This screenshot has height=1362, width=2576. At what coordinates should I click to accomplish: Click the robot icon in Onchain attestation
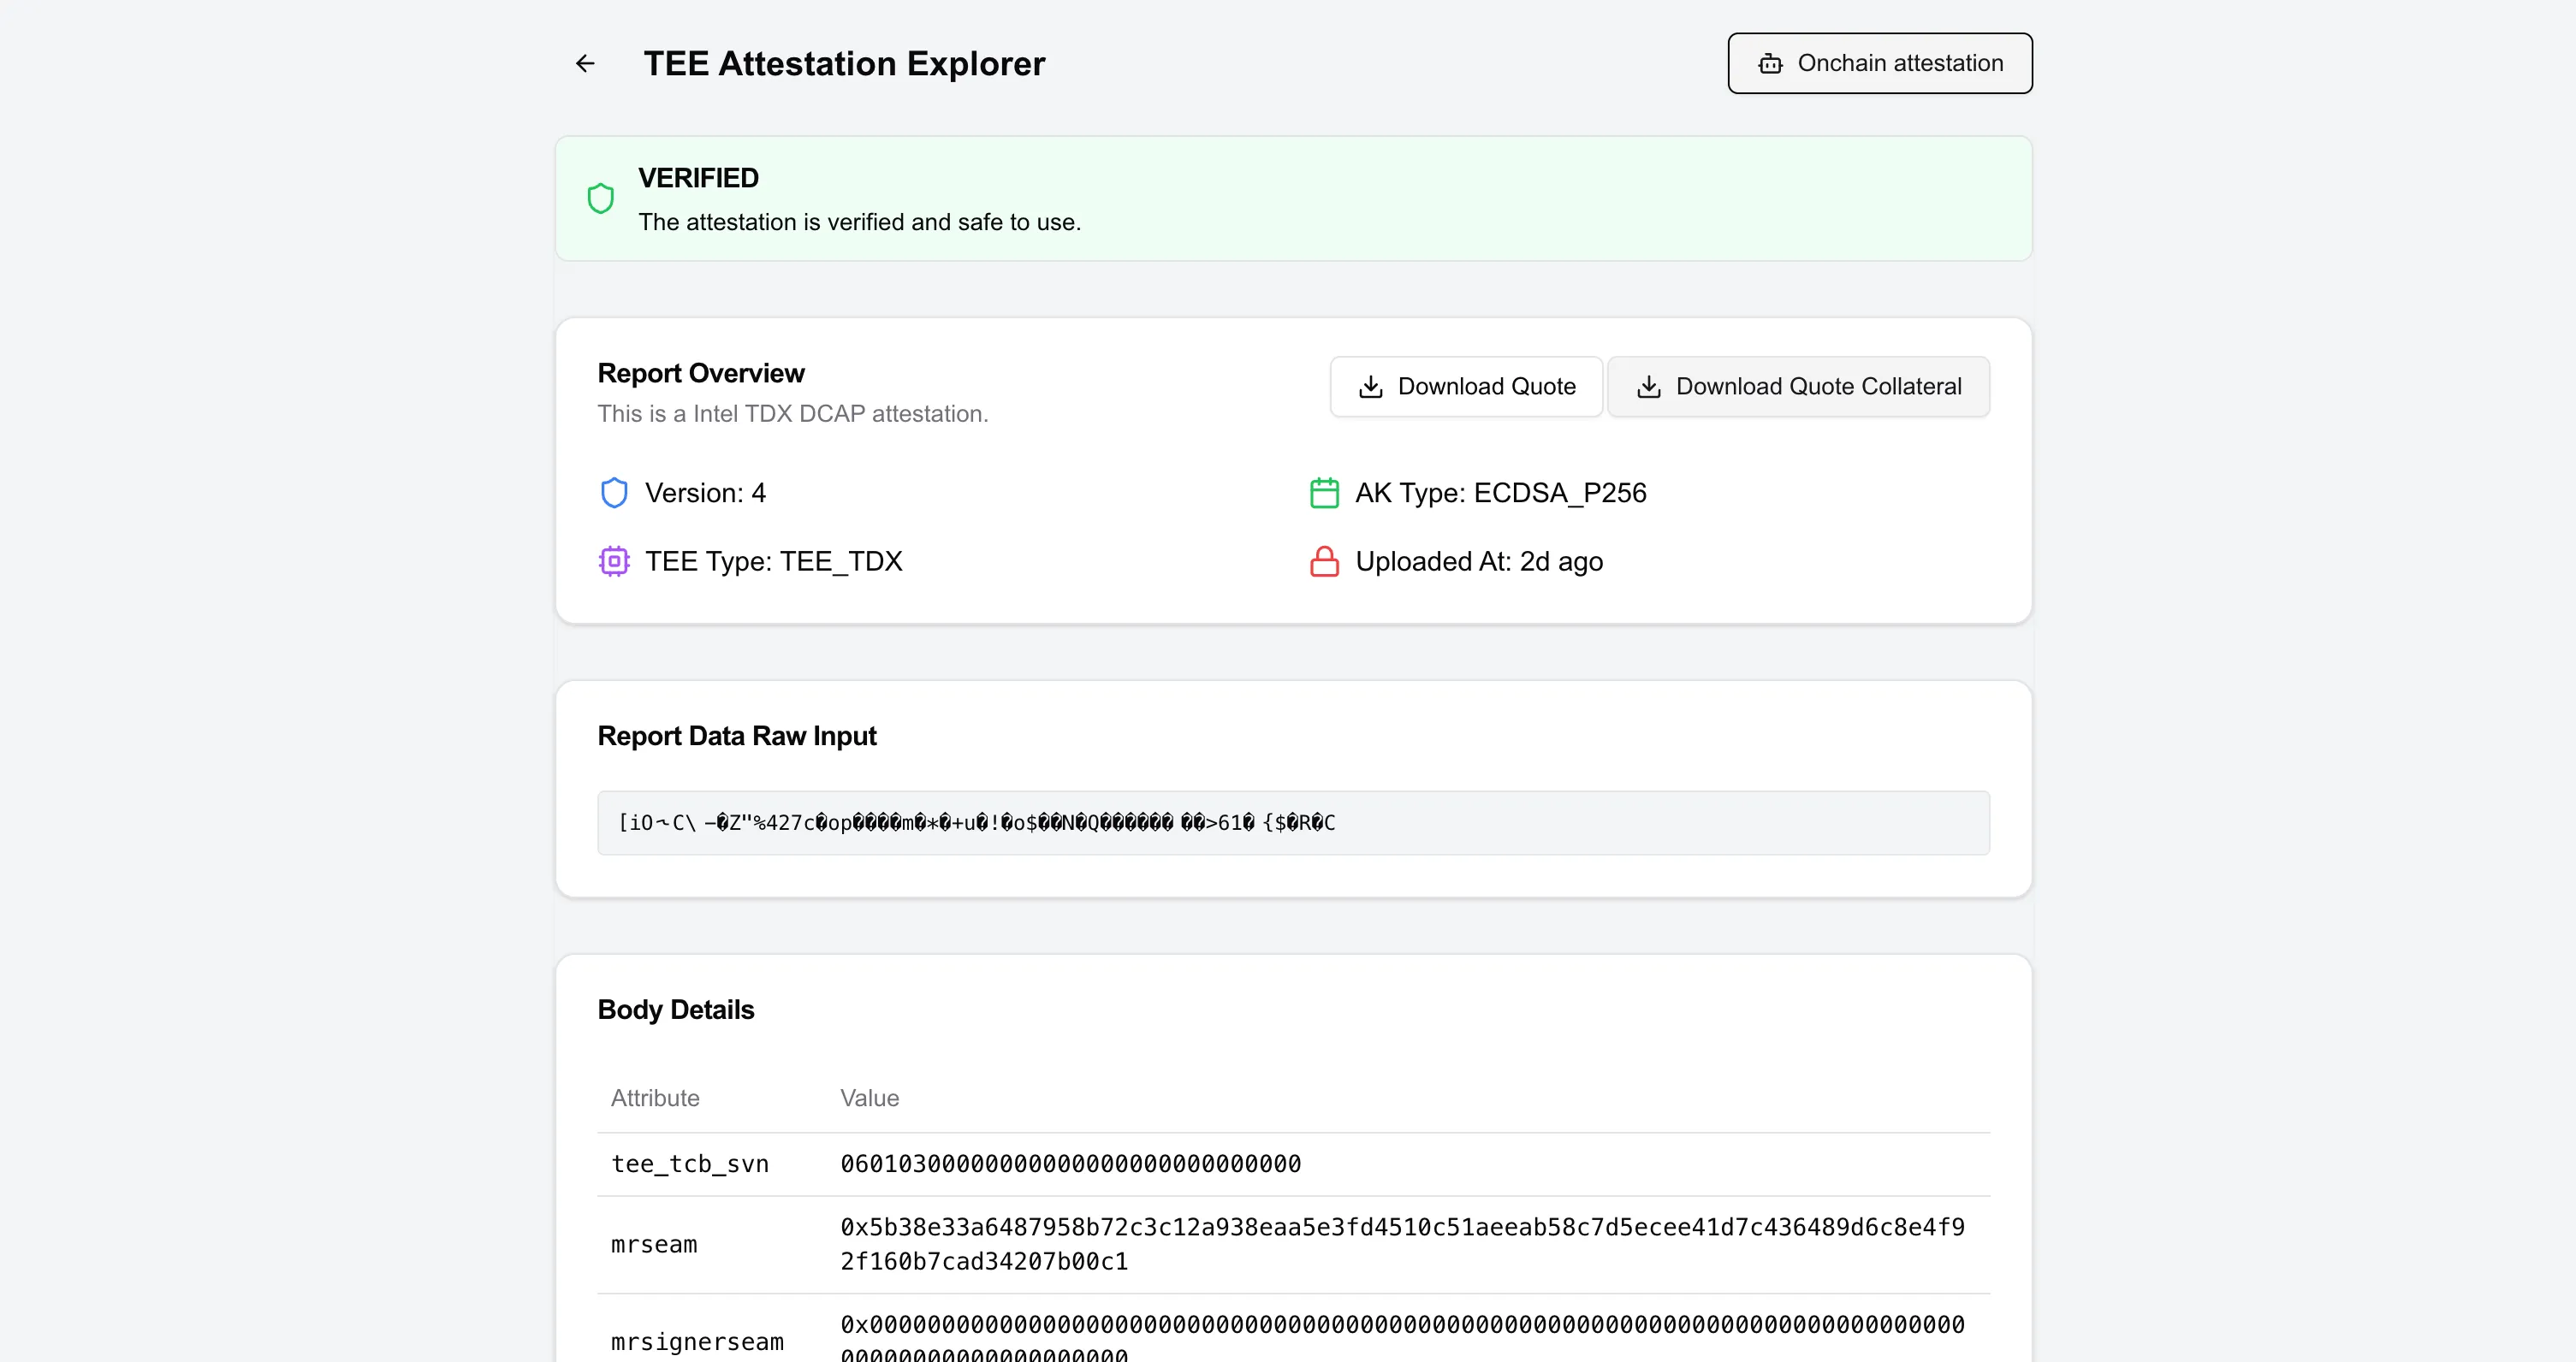[1770, 64]
